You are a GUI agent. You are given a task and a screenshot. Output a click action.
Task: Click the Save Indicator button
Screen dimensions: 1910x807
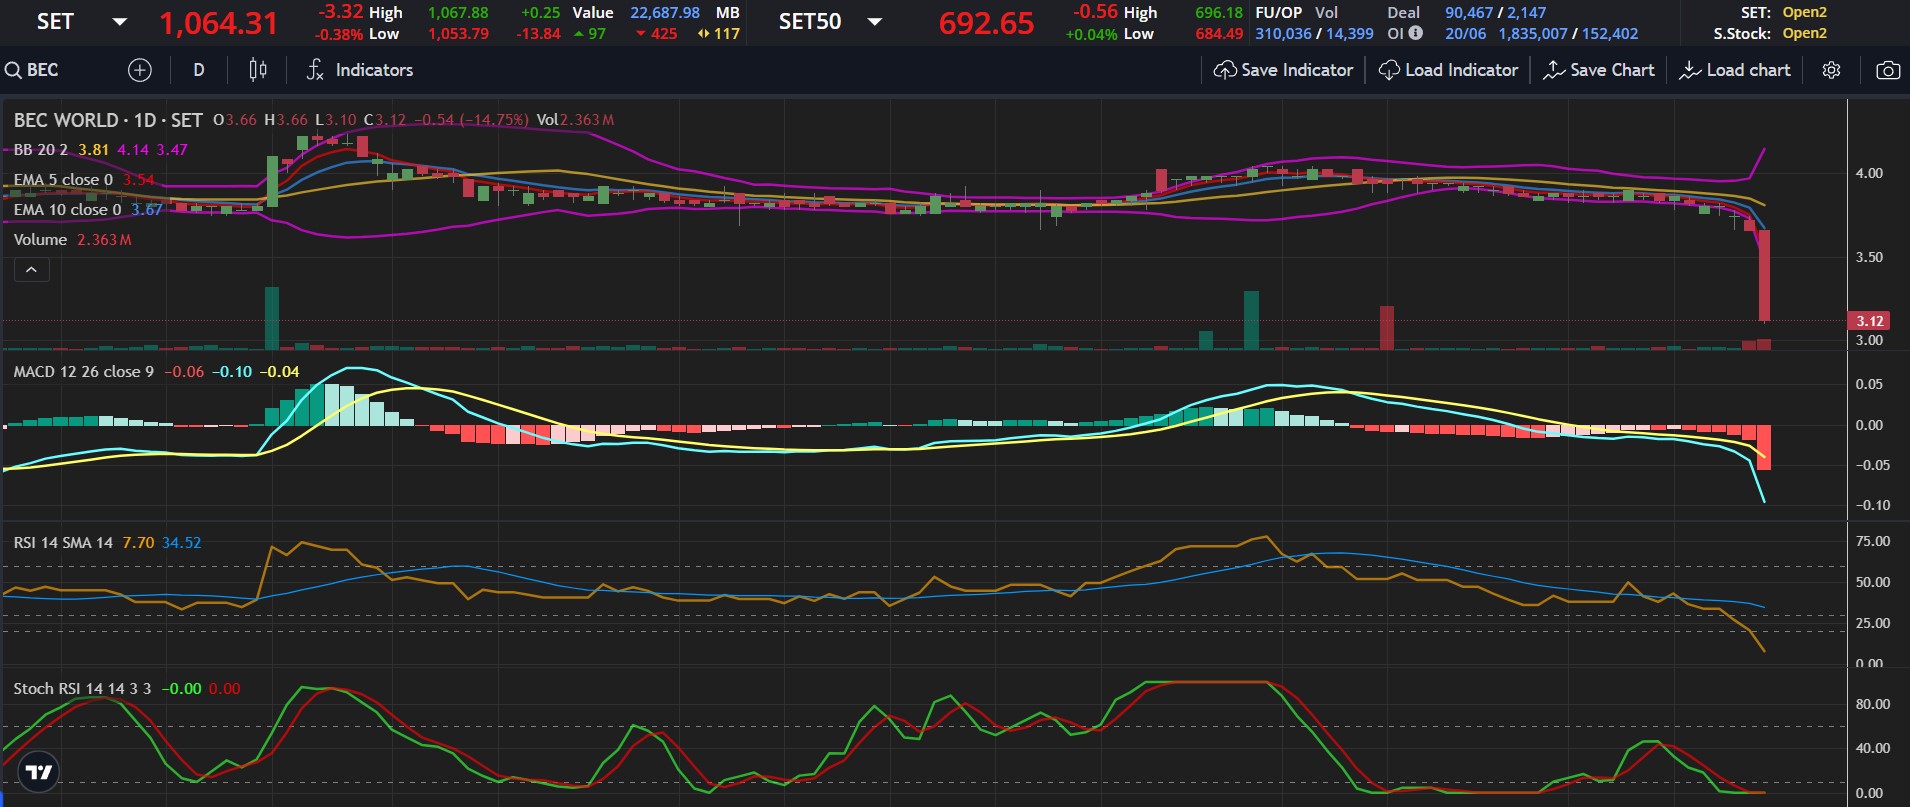coord(1283,70)
